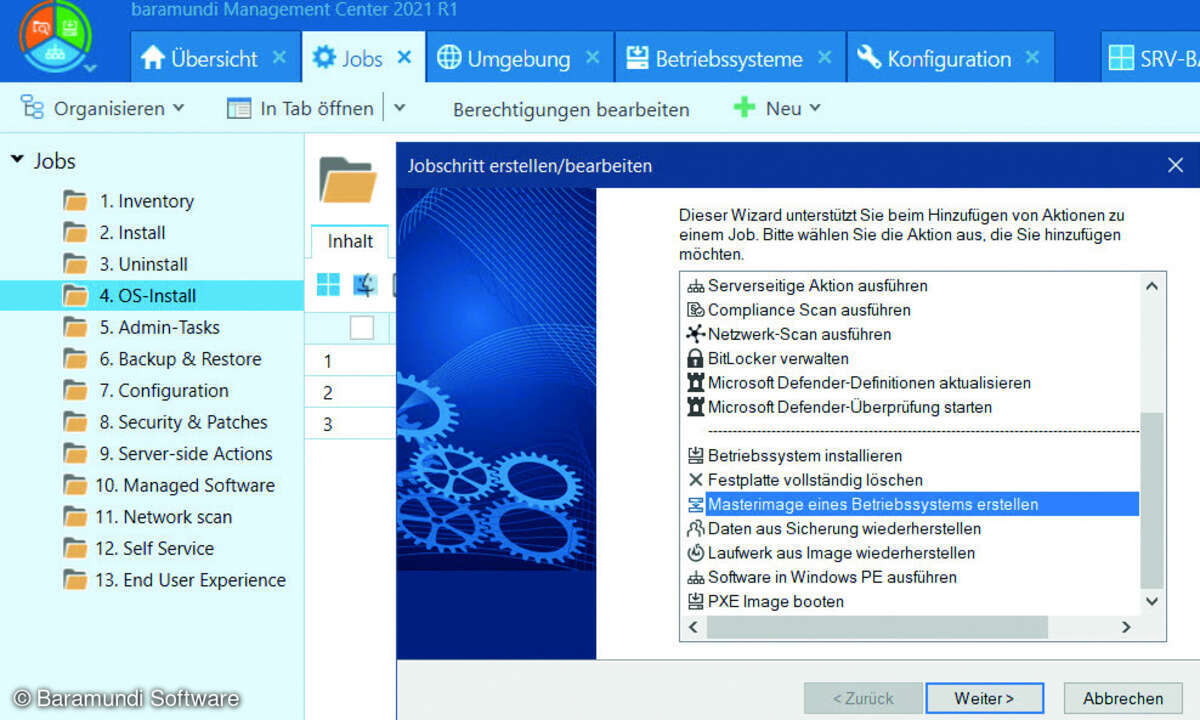Click the icon for Daten aus Sicherung wiederherstellen

[696, 529]
